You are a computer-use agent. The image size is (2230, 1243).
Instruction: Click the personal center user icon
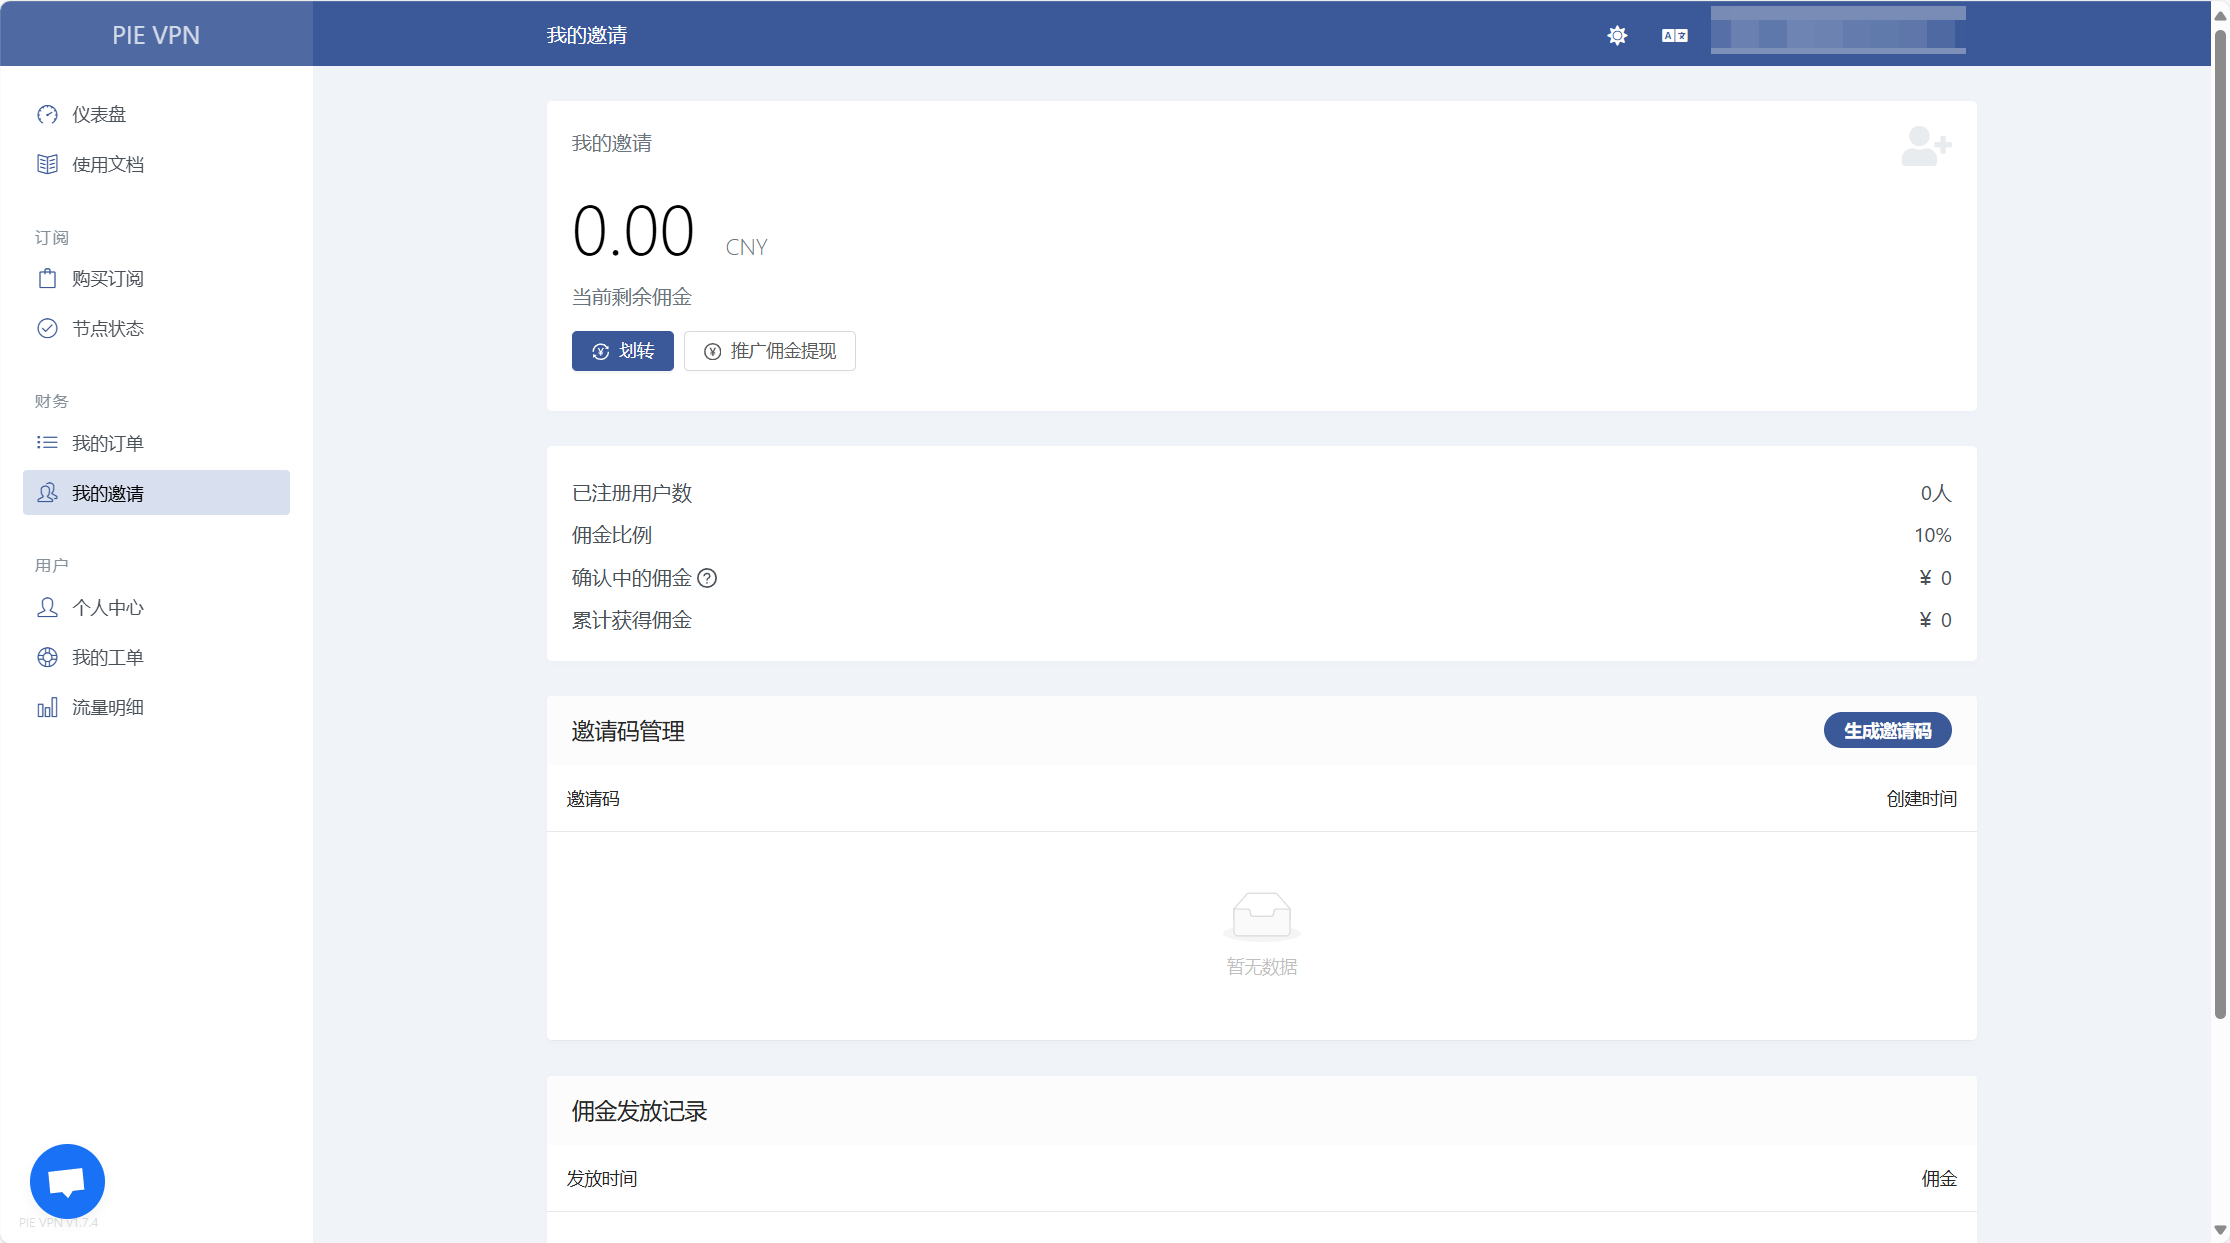(47, 608)
